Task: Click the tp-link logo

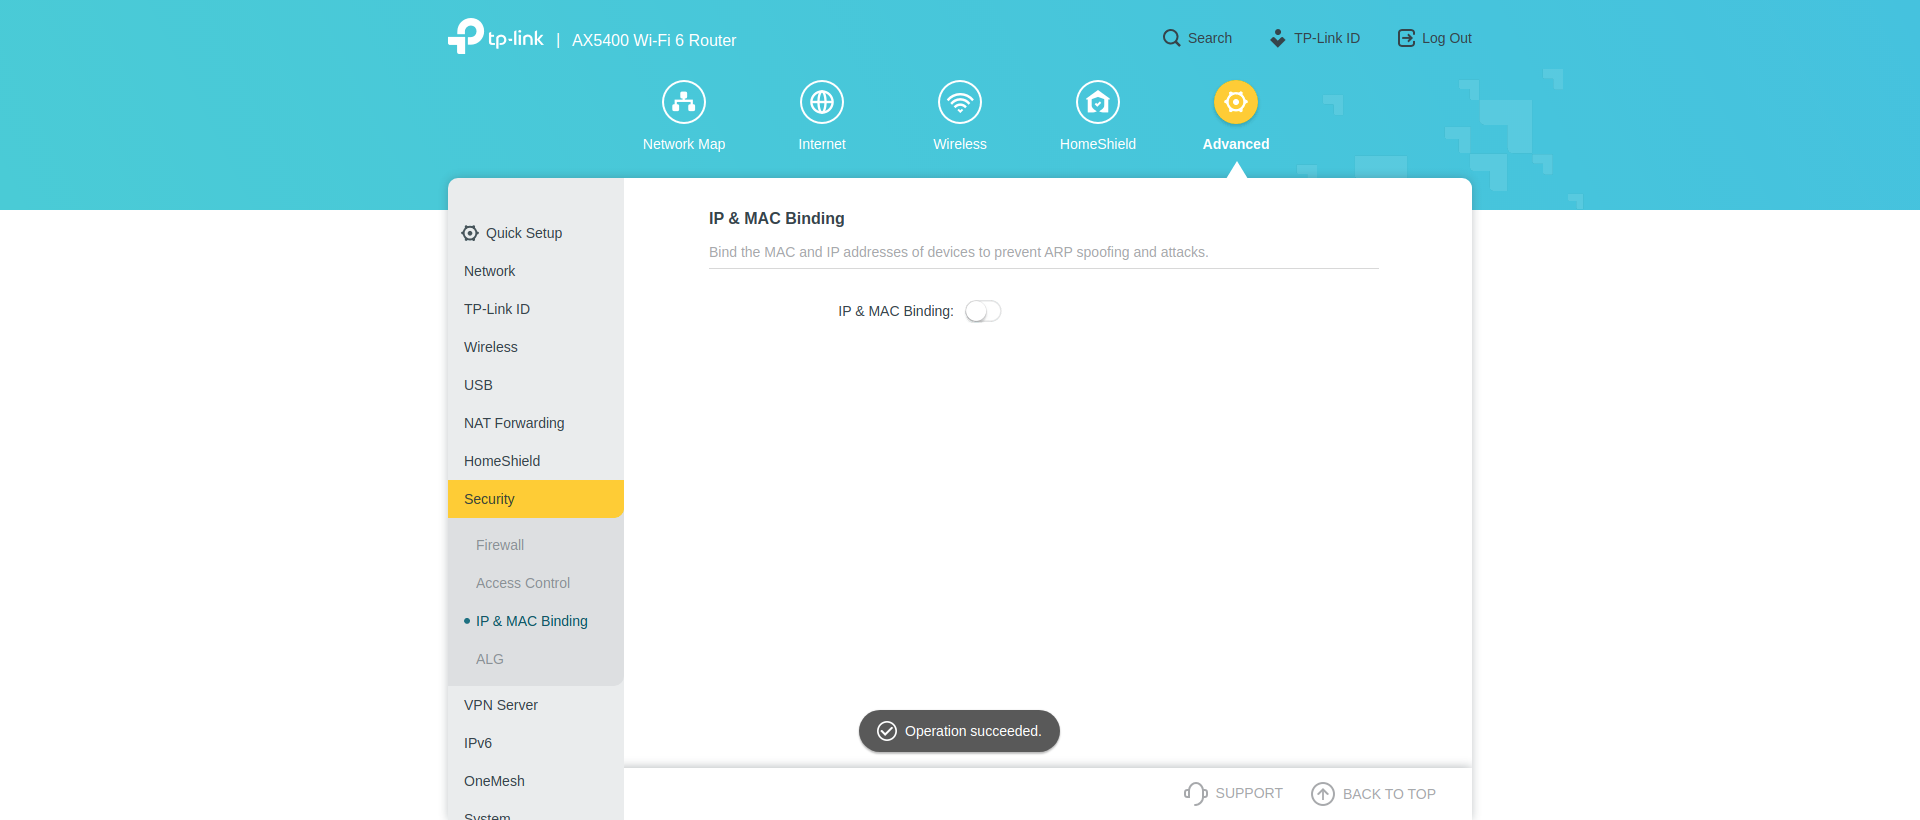Action: pyautogui.click(x=496, y=38)
